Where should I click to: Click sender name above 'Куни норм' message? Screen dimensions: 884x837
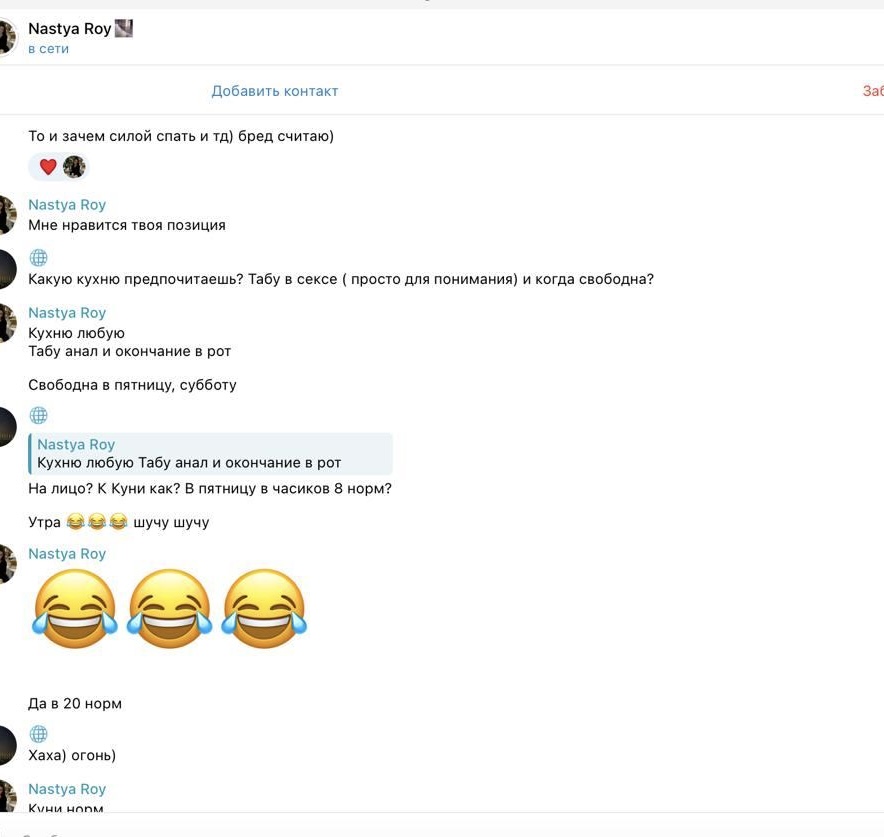(x=67, y=789)
